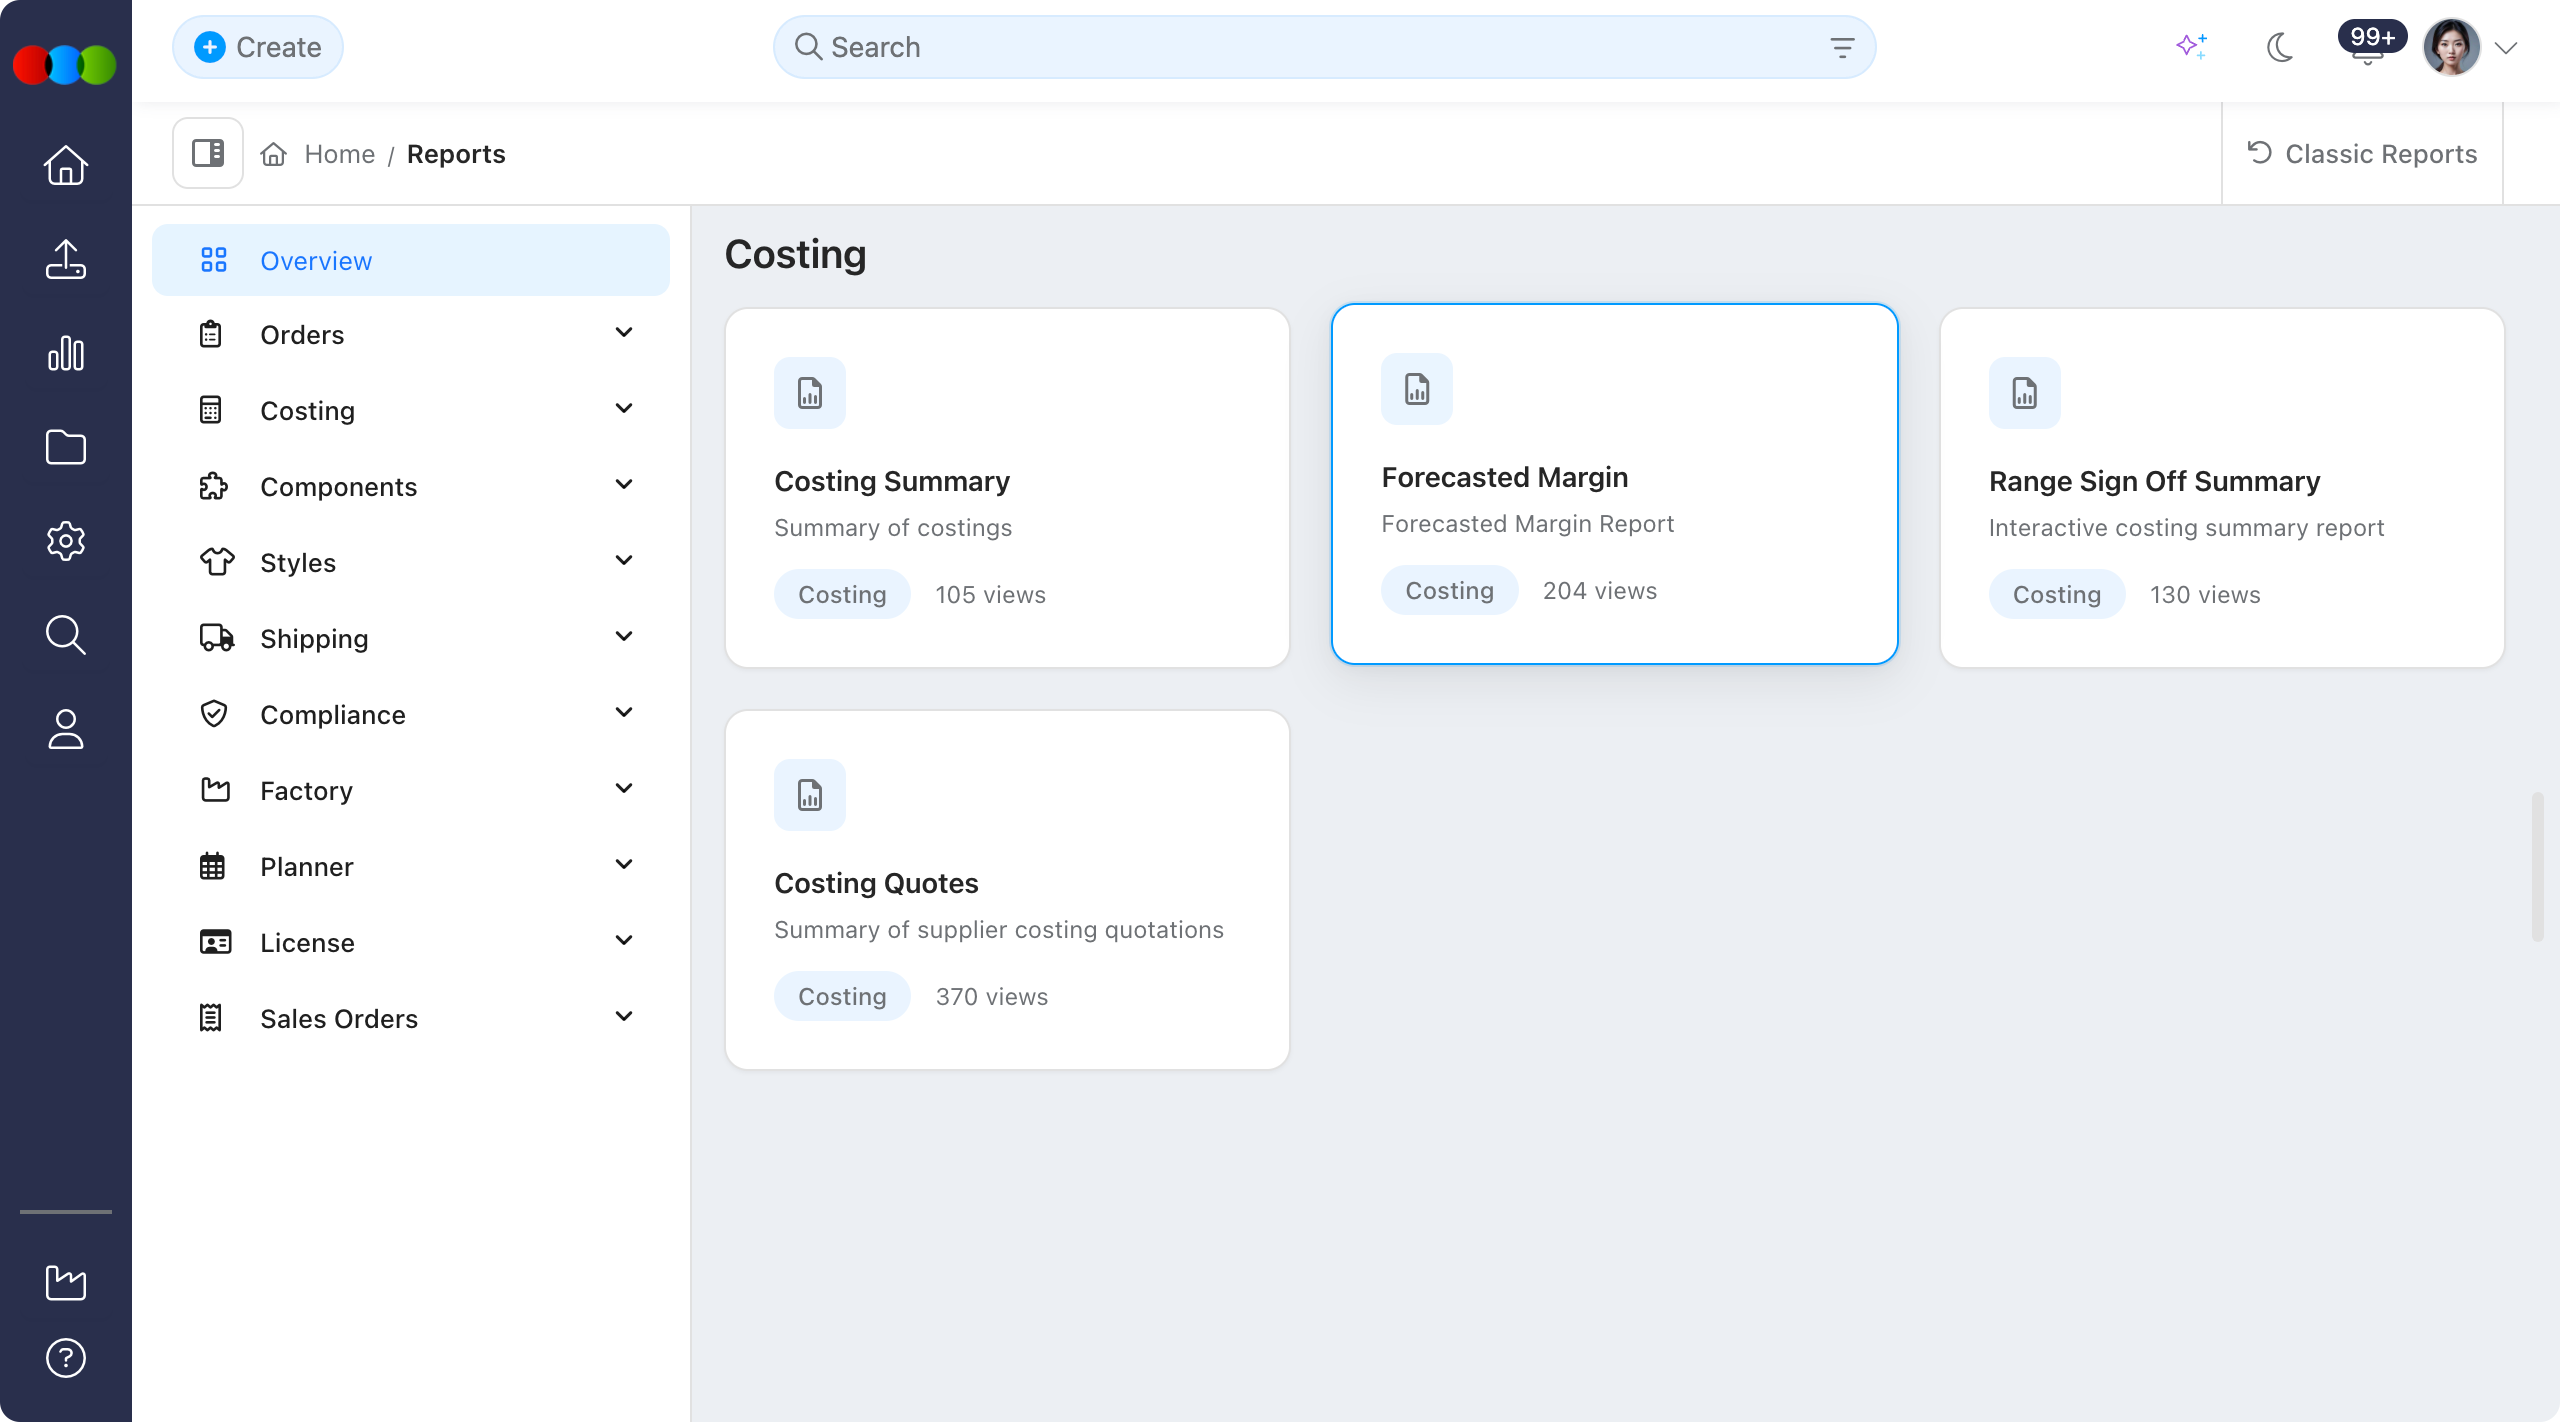2560x1422 pixels.
Task: Open search filter options icon
Action: coord(1842,47)
